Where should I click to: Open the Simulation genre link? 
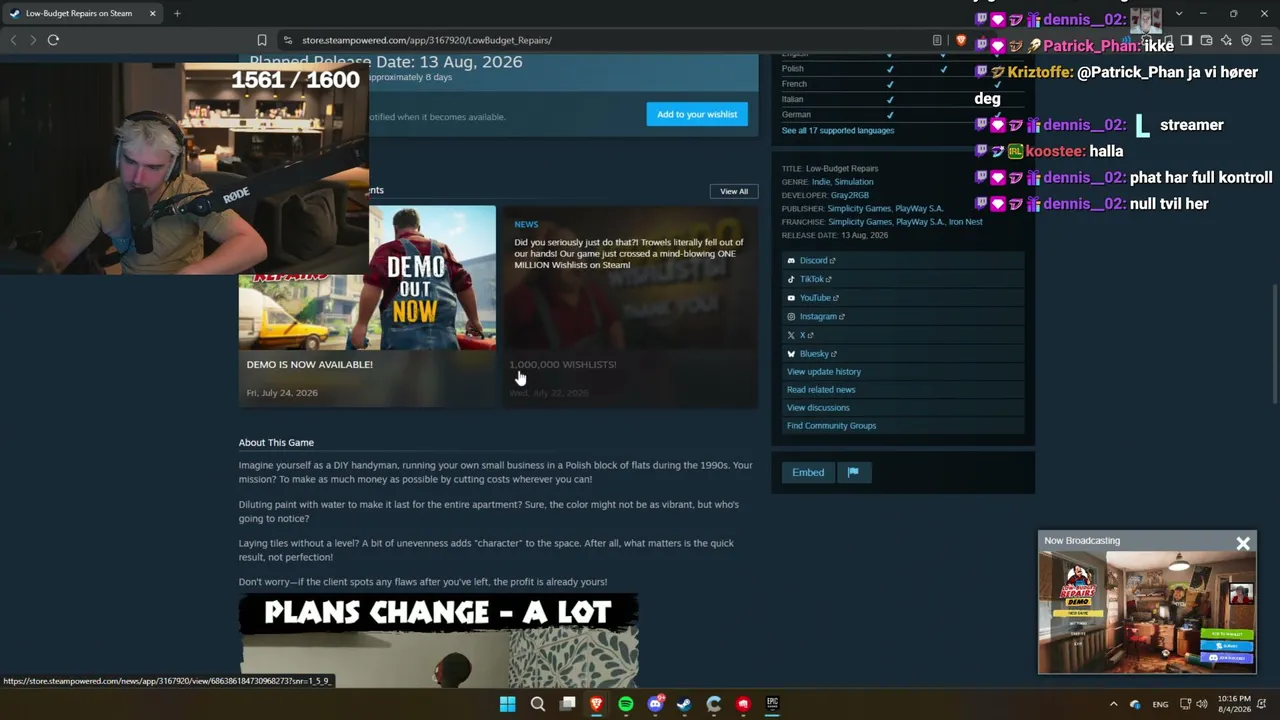click(x=854, y=182)
